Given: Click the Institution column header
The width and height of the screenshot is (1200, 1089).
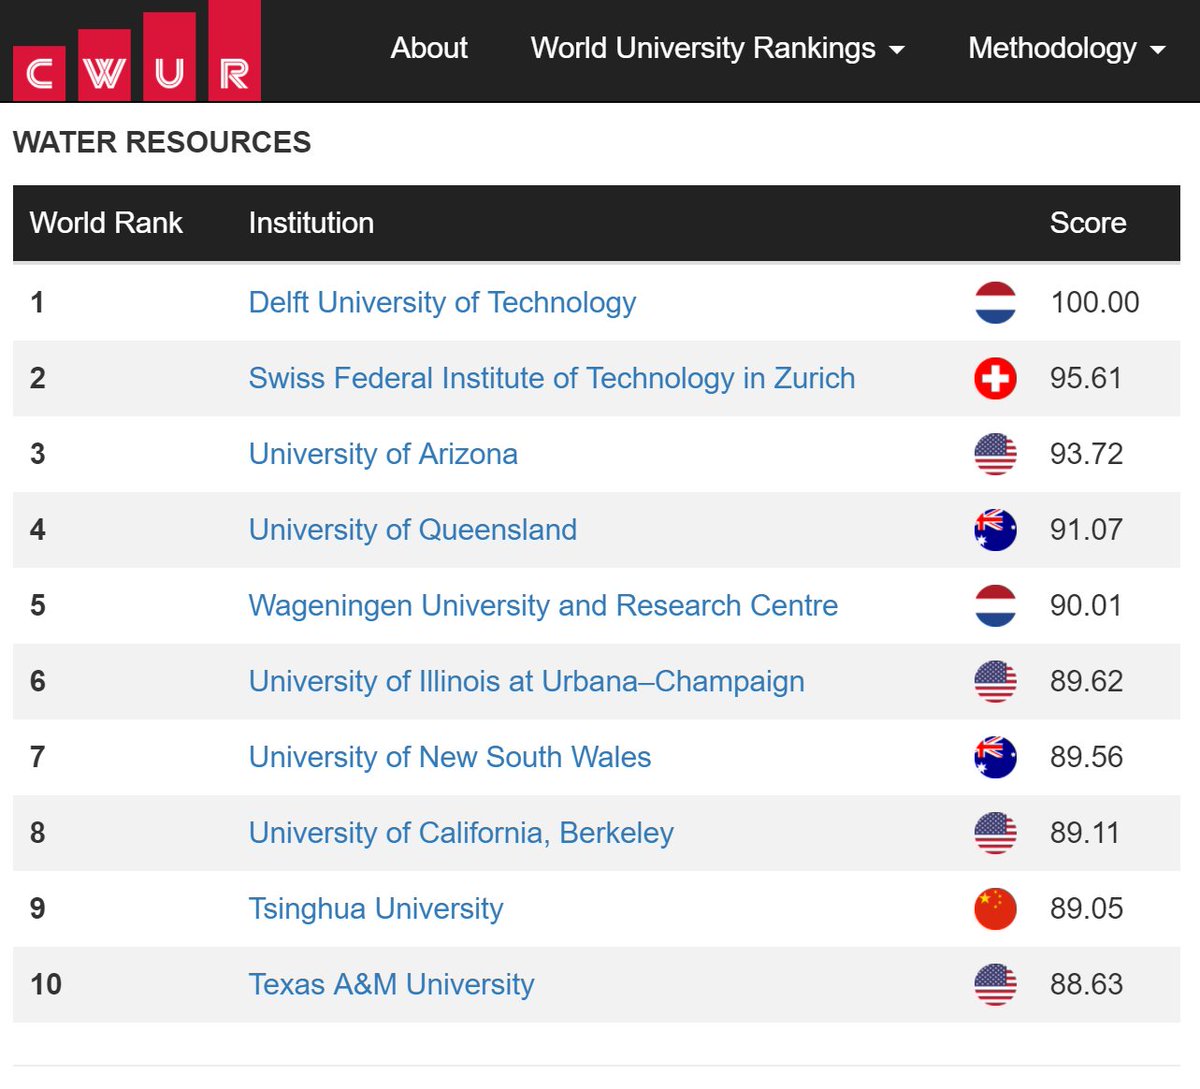Looking at the screenshot, I should [311, 222].
